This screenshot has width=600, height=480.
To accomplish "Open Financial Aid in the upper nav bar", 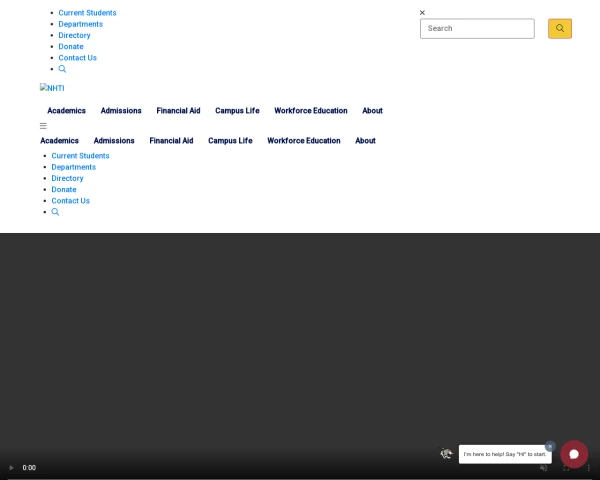I will pyautogui.click(x=178, y=111).
